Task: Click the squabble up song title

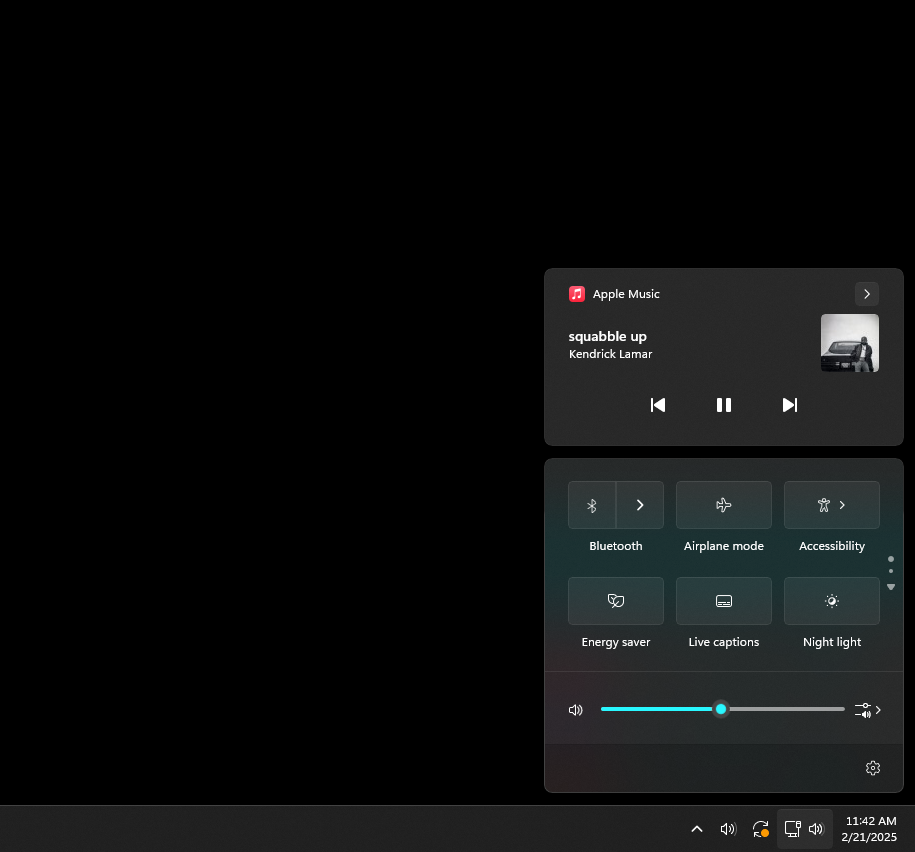Action: pos(607,337)
